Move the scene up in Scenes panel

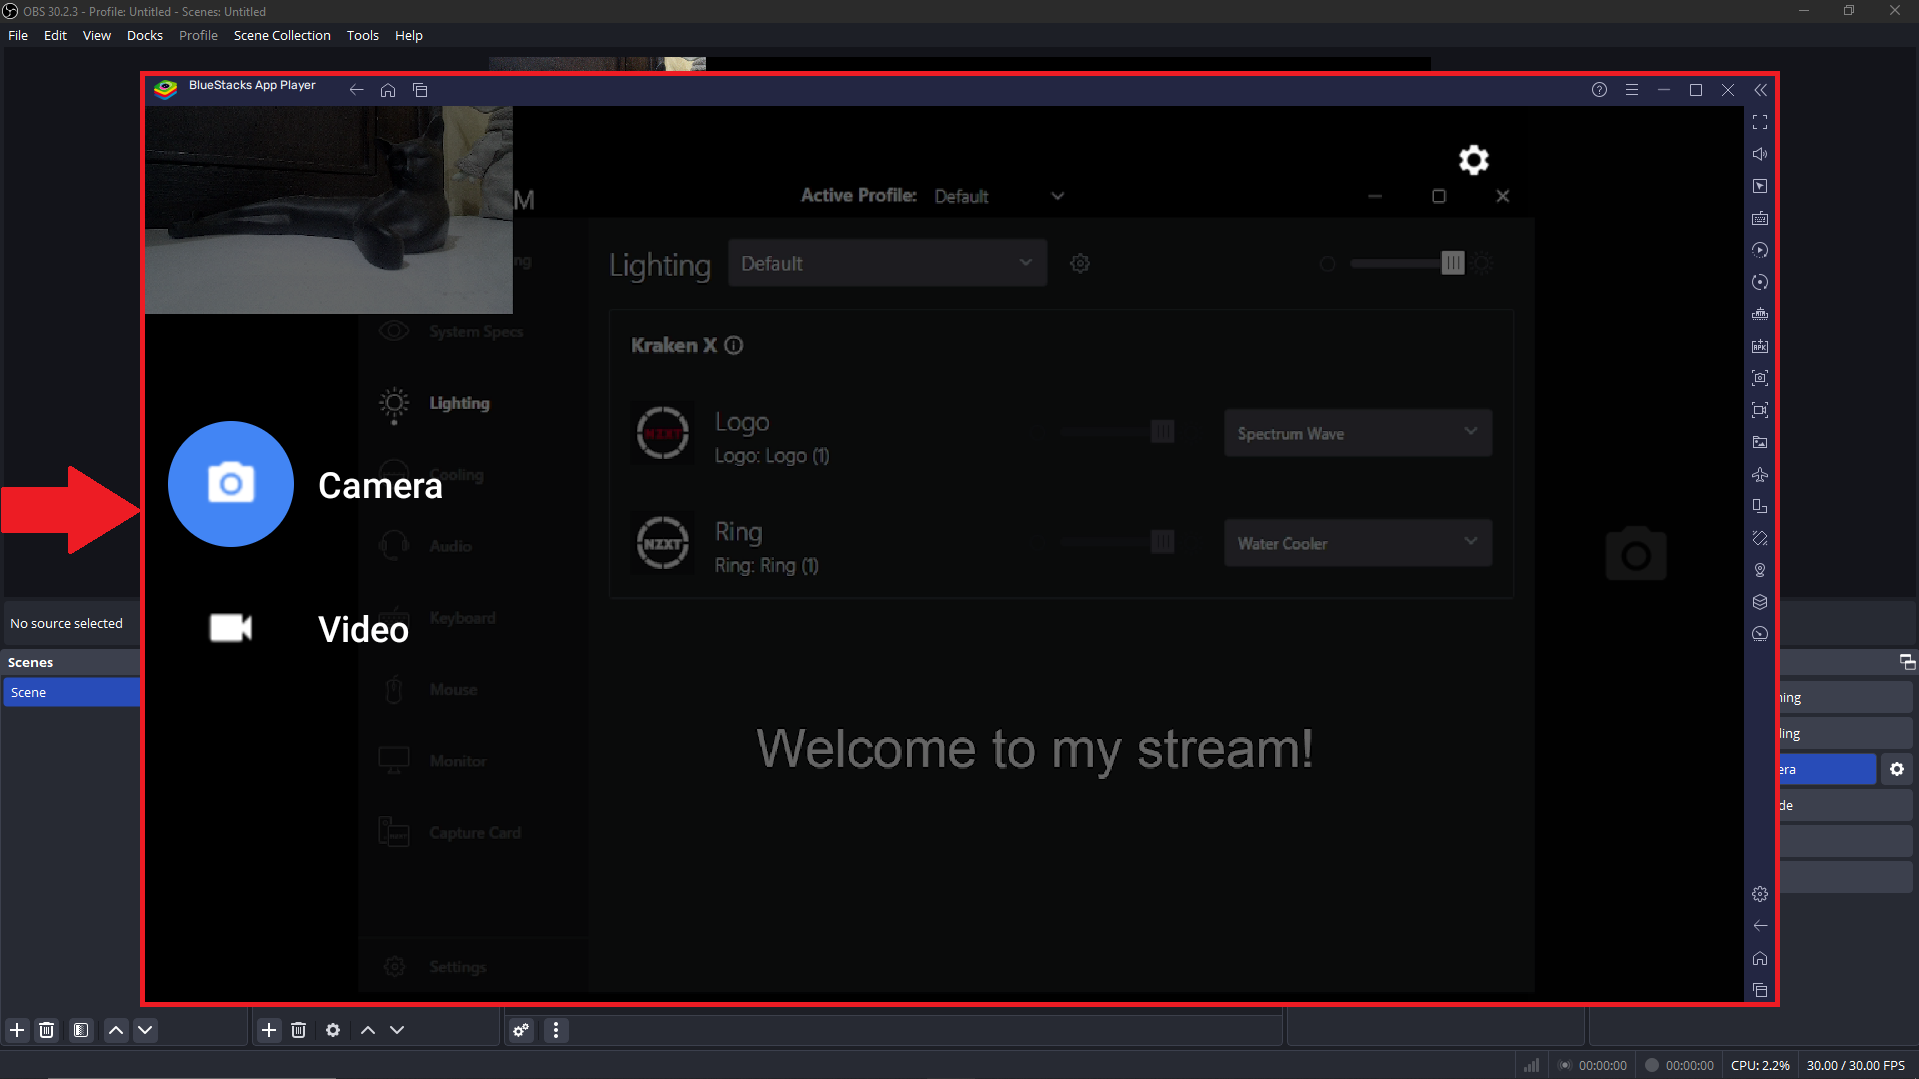tap(116, 1030)
